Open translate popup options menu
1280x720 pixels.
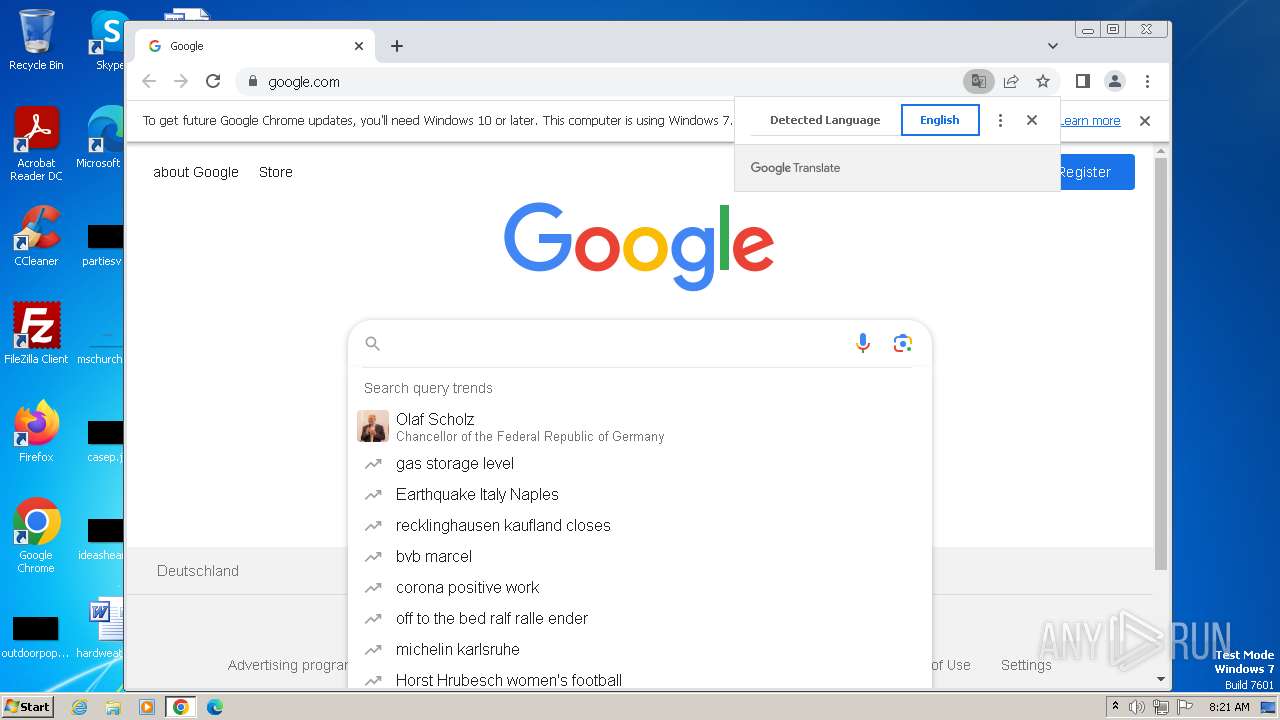tap(1000, 120)
